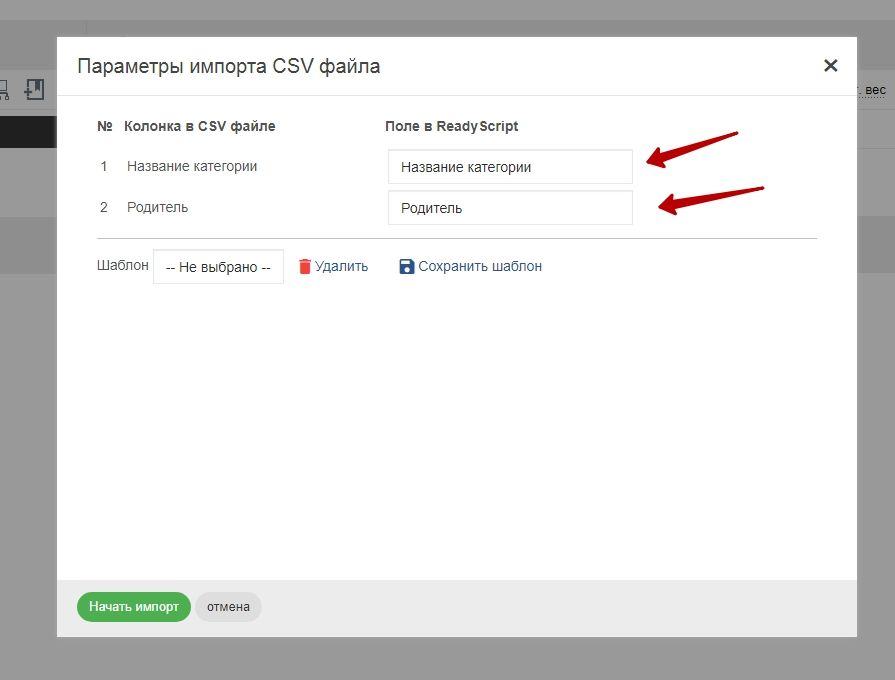Start import with 'Начать импорт' button
The height and width of the screenshot is (680, 895).
(x=134, y=606)
